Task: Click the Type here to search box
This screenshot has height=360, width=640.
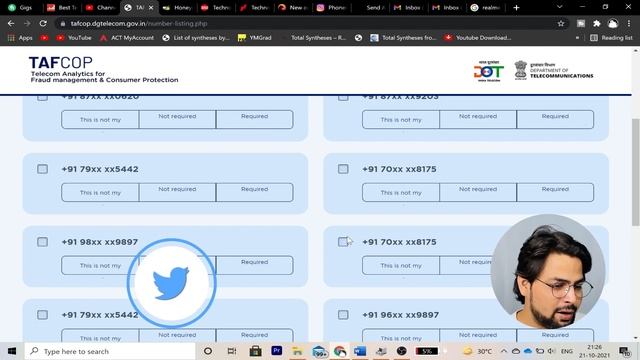Action: 110,351
